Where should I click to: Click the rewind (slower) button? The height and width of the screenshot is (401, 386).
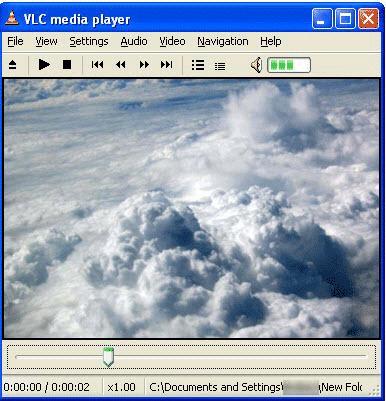point(121,65)
